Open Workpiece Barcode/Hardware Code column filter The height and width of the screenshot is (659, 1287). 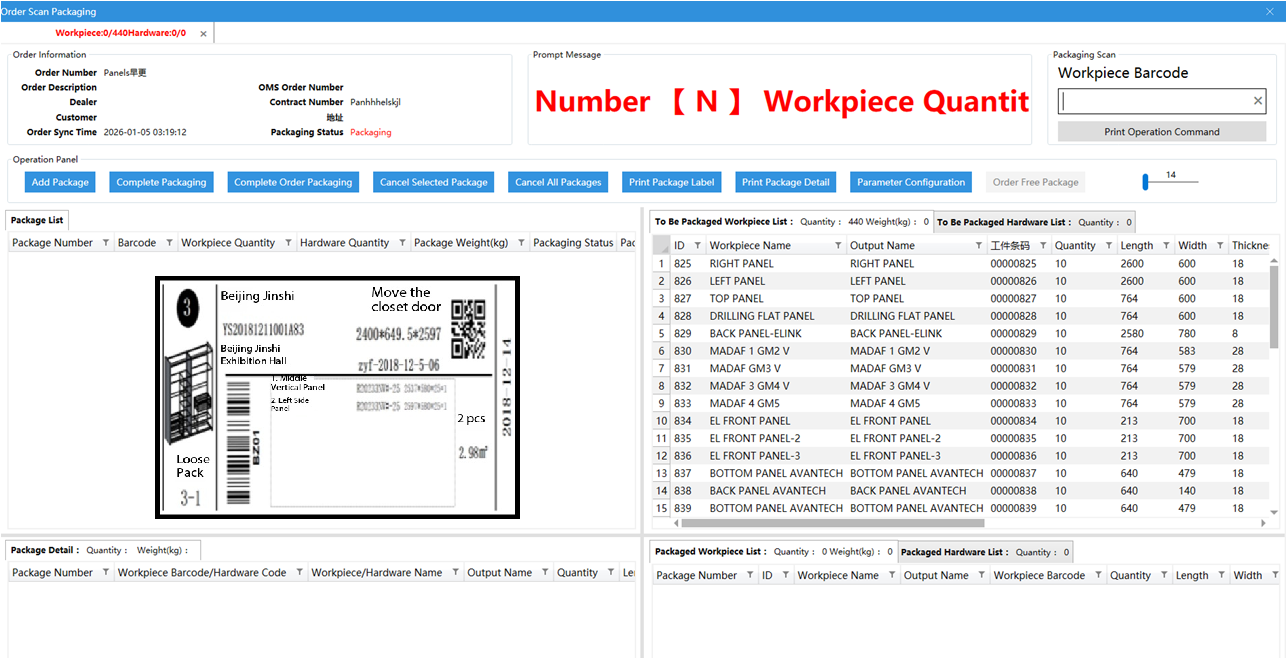[x=299, y=573]
